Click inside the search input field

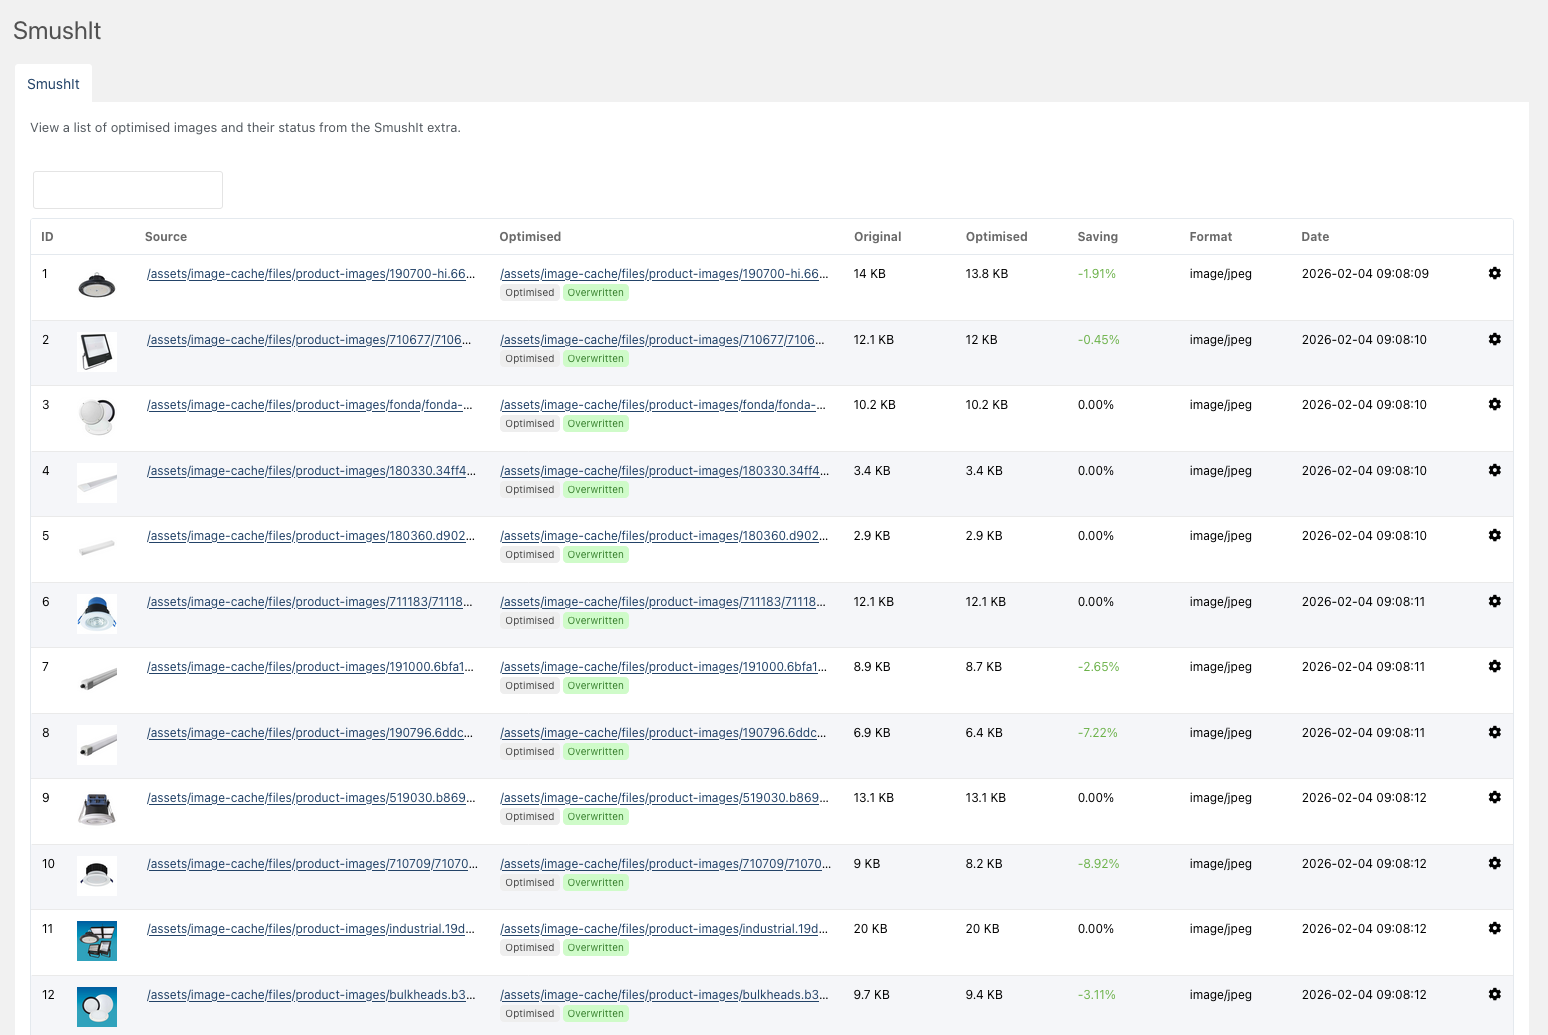click(x=127, y=190)
